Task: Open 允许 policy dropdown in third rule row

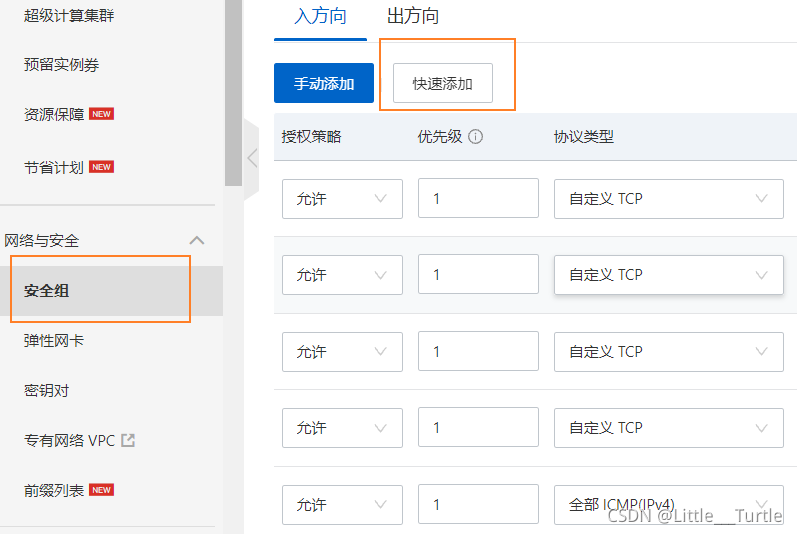Action: tap(342, 352)
